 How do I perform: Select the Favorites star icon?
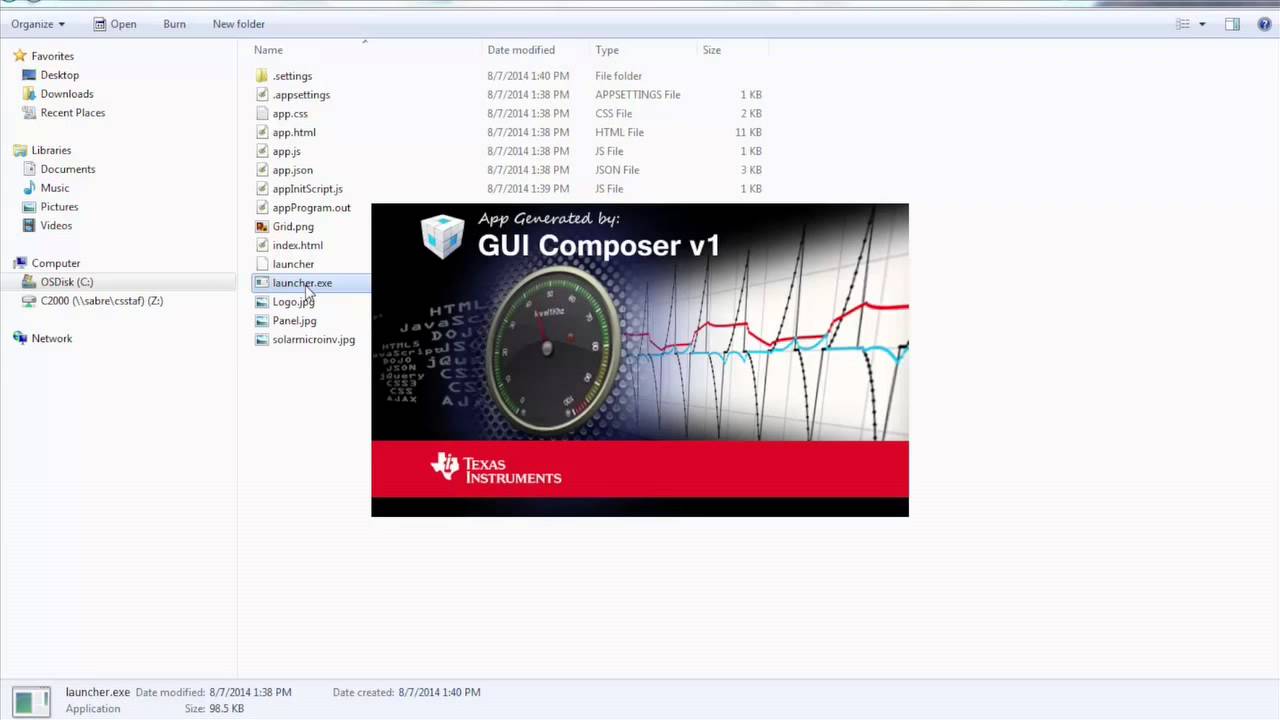(x=19, y=56)
